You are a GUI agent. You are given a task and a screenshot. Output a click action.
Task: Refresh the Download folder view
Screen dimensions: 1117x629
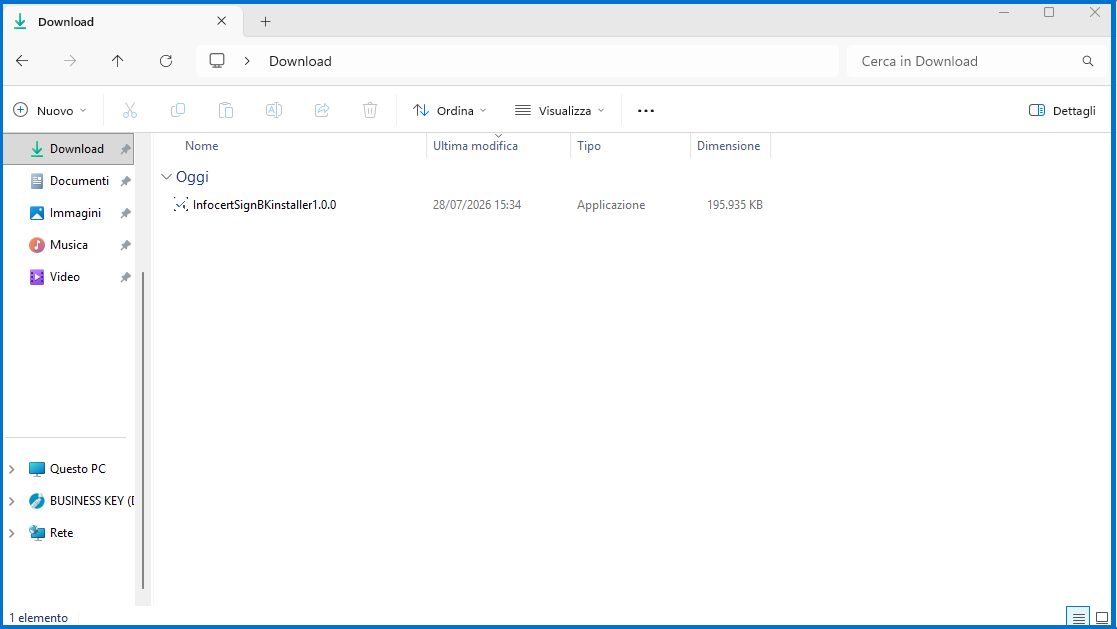166,61
